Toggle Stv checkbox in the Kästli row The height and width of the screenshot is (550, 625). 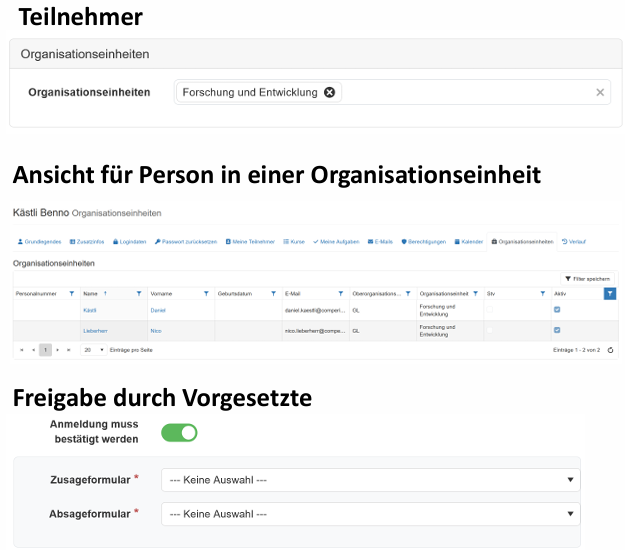tap(490, 310)
